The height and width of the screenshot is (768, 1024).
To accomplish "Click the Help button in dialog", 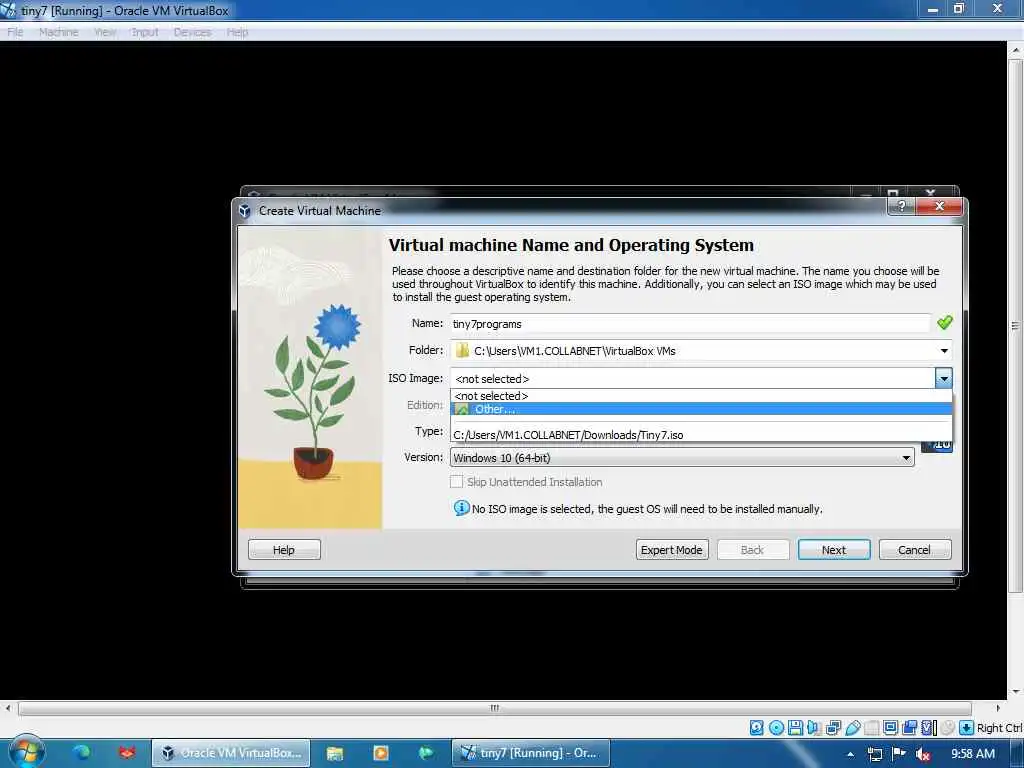I will coord(284,550).
